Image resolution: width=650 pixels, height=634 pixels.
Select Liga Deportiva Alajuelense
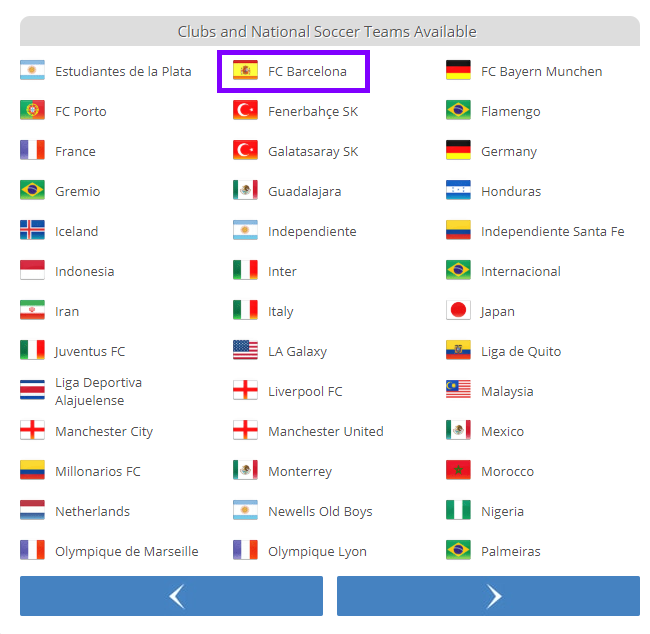coord(99,391)
